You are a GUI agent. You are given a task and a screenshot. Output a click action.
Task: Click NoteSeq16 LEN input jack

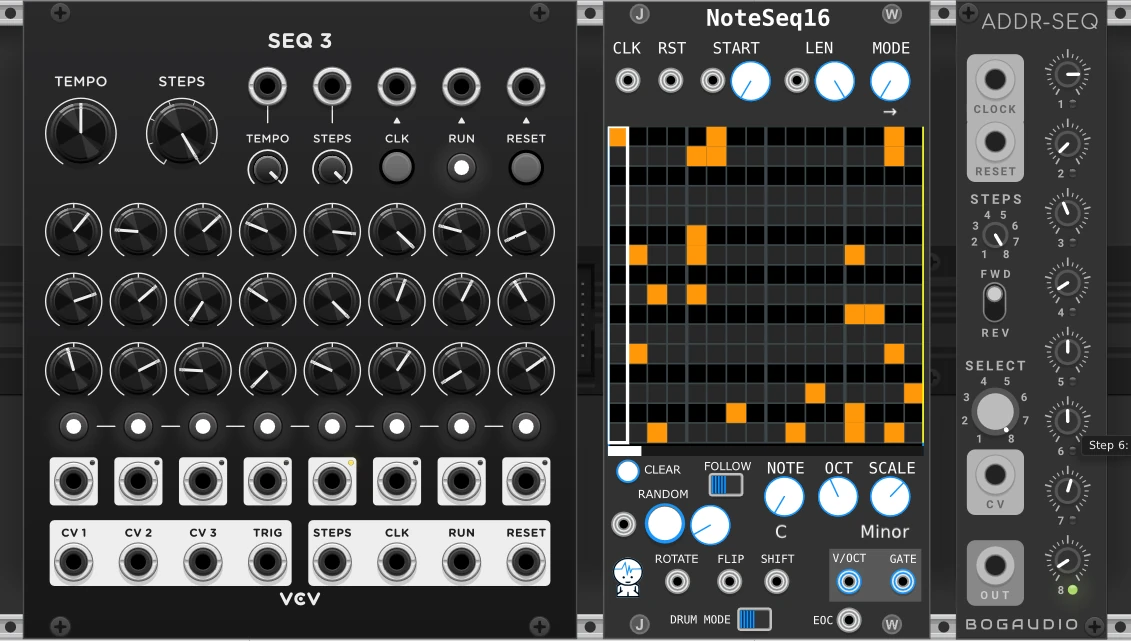[797, 80]
